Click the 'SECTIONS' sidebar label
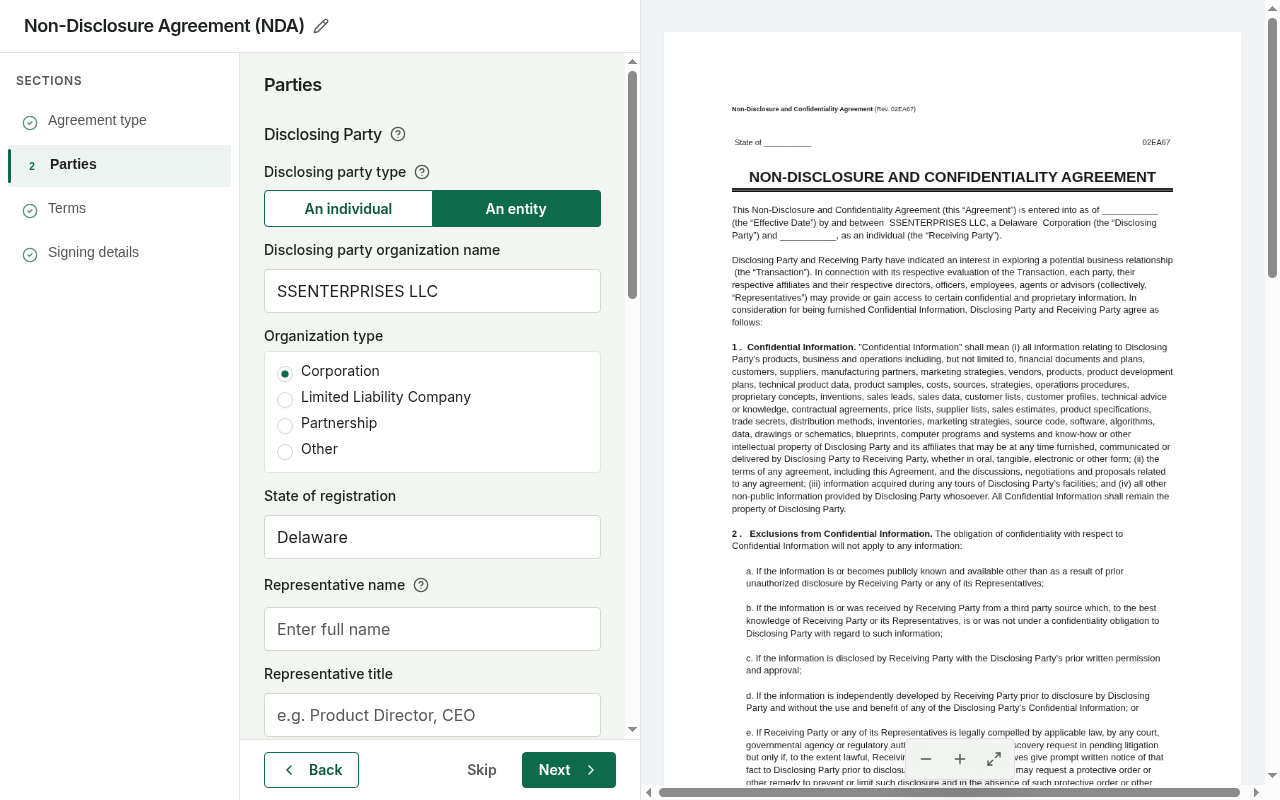 49,81
